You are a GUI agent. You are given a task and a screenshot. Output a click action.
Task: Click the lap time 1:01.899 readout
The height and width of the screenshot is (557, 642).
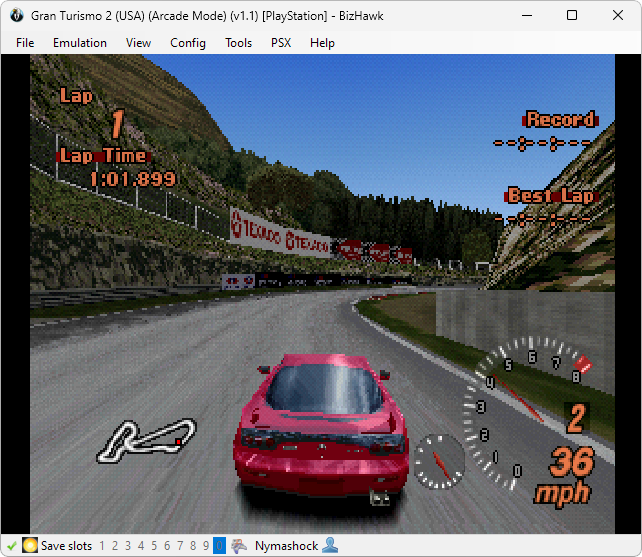pyautogui.click(x=132, y=179)
